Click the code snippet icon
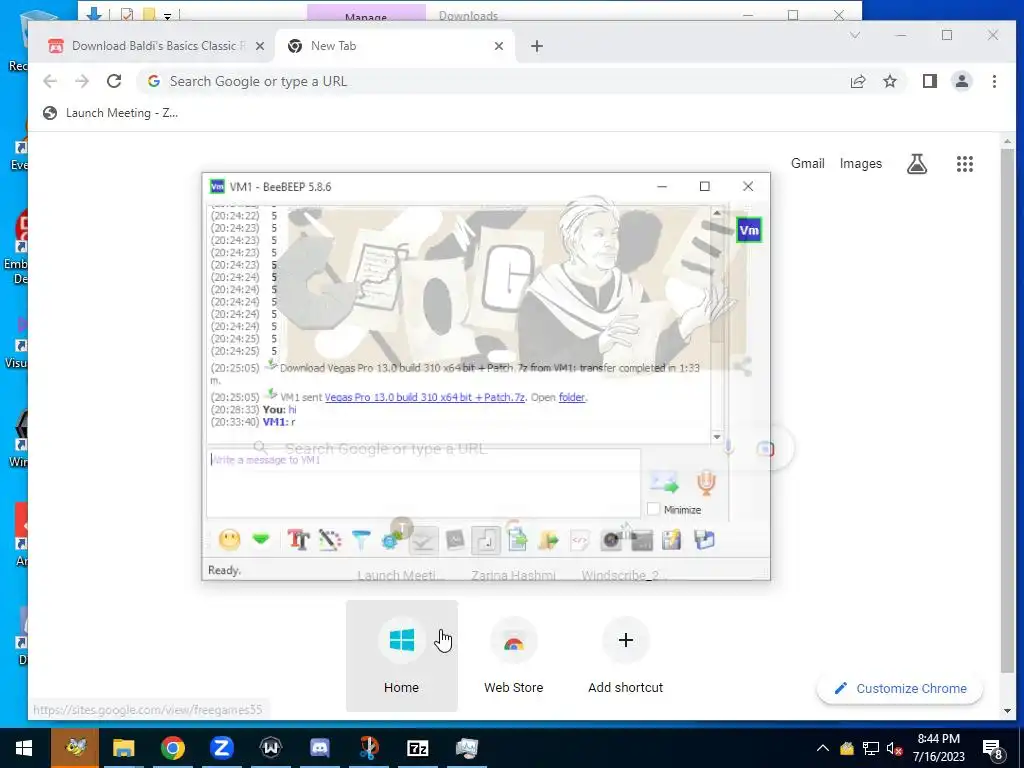The height and width of the screenshot is (768, 1024). (579, 540)
